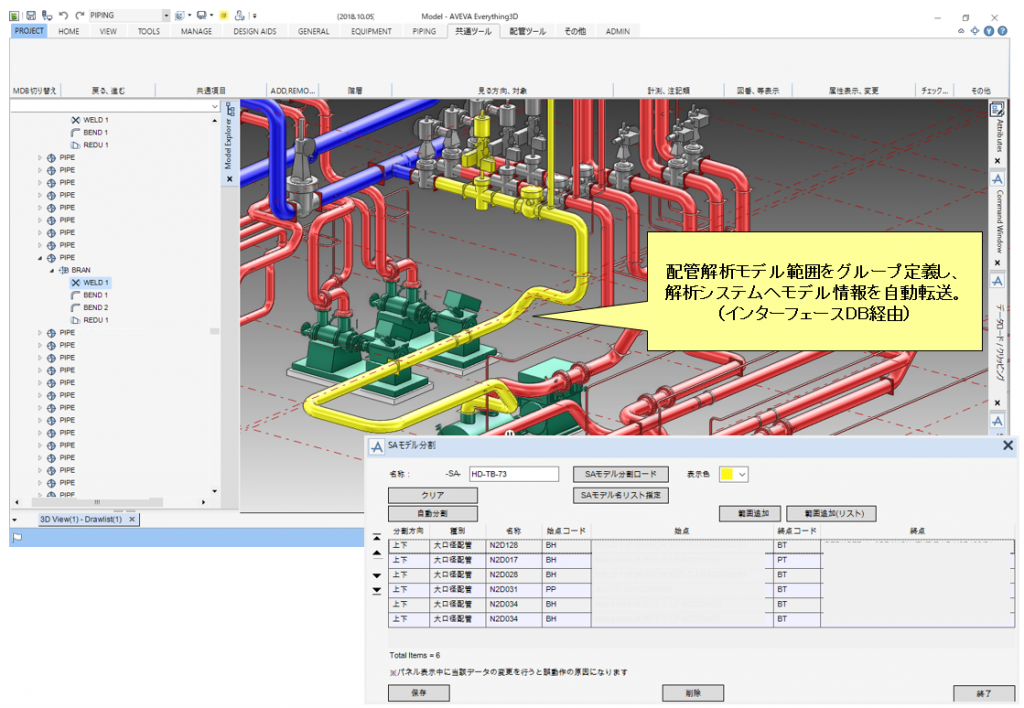
Task: Open the Attributes panel icon
Action: tap(997, 109)
